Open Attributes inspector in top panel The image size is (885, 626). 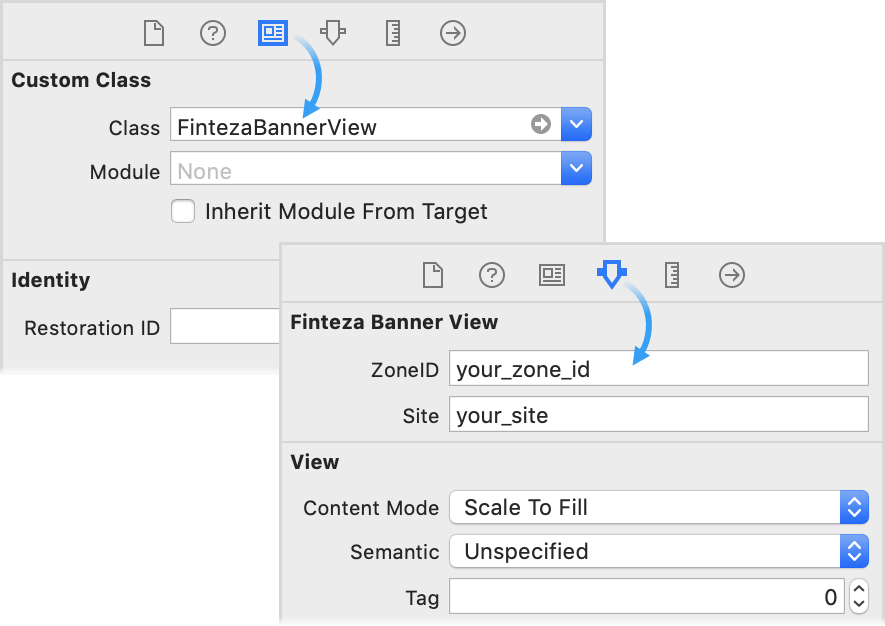[x=333, y=33]
